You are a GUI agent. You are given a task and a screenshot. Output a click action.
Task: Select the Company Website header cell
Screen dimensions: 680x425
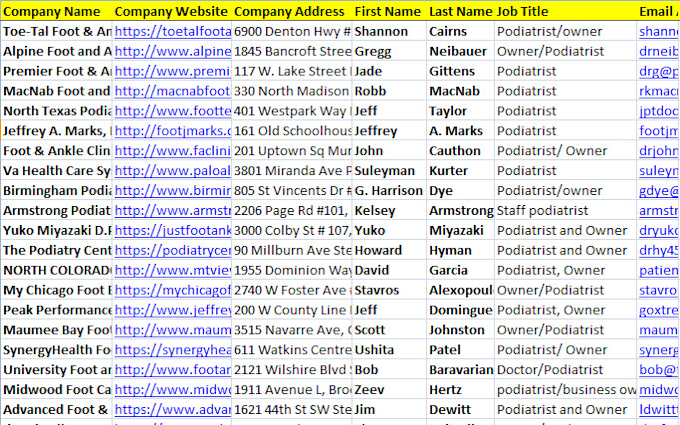(x=172, y=11)
